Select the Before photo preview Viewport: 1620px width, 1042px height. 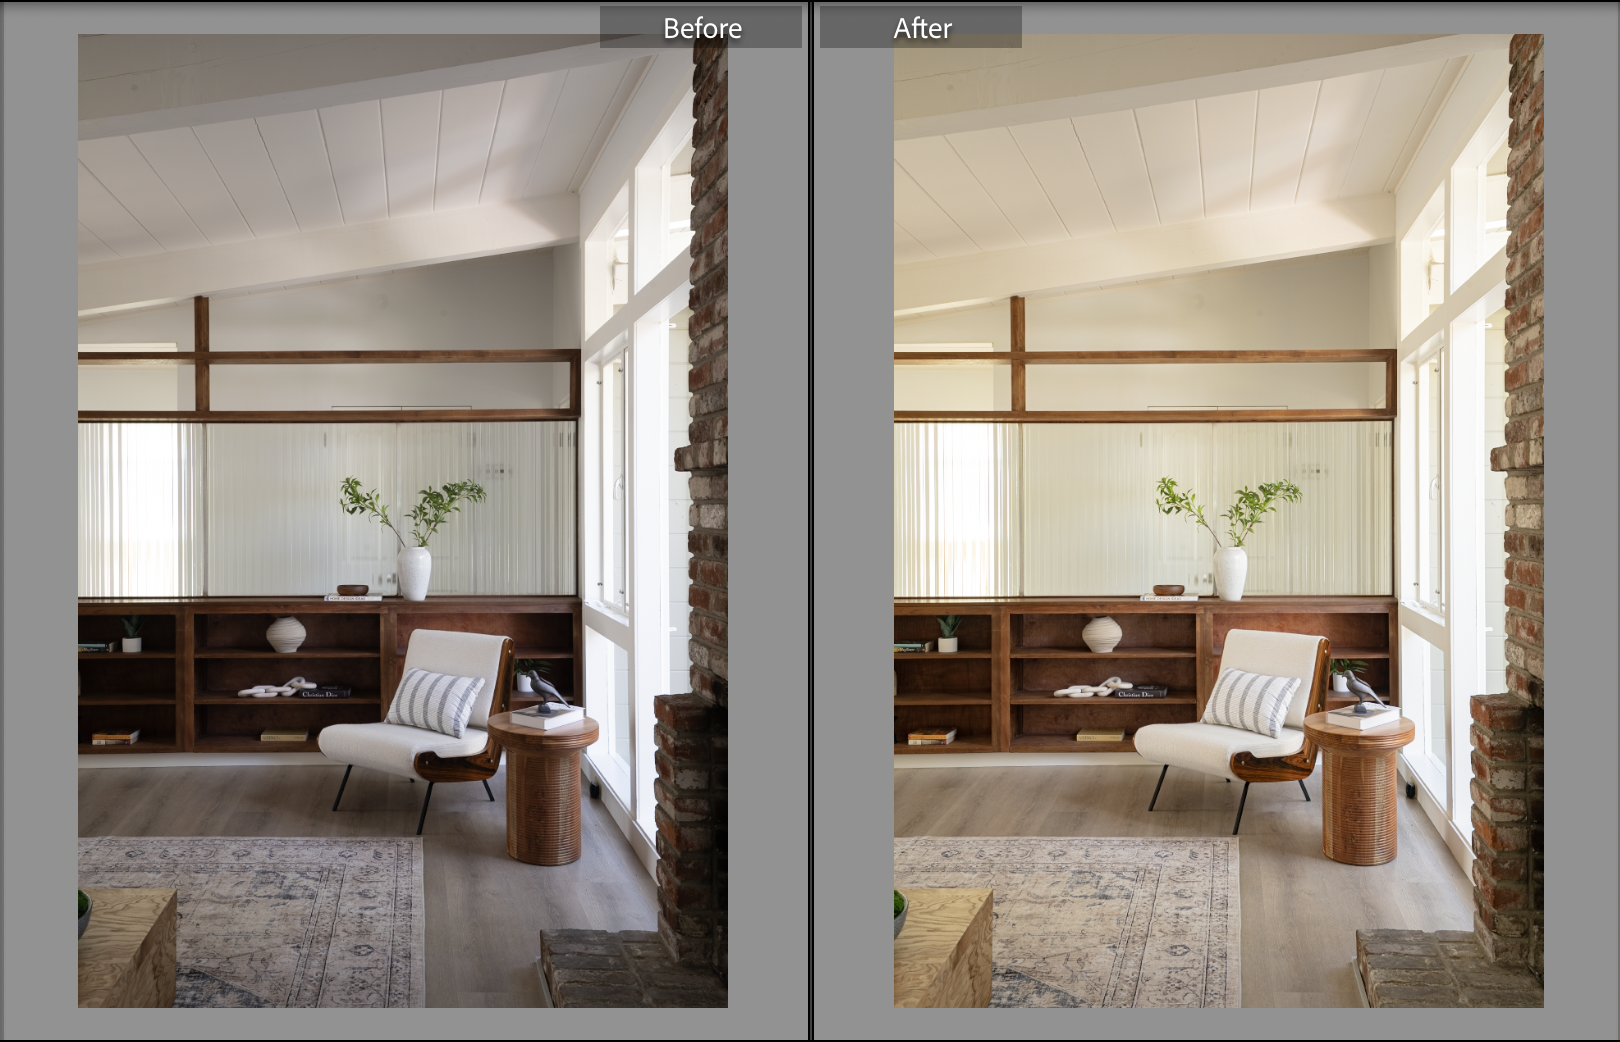(x=403, y=521)
